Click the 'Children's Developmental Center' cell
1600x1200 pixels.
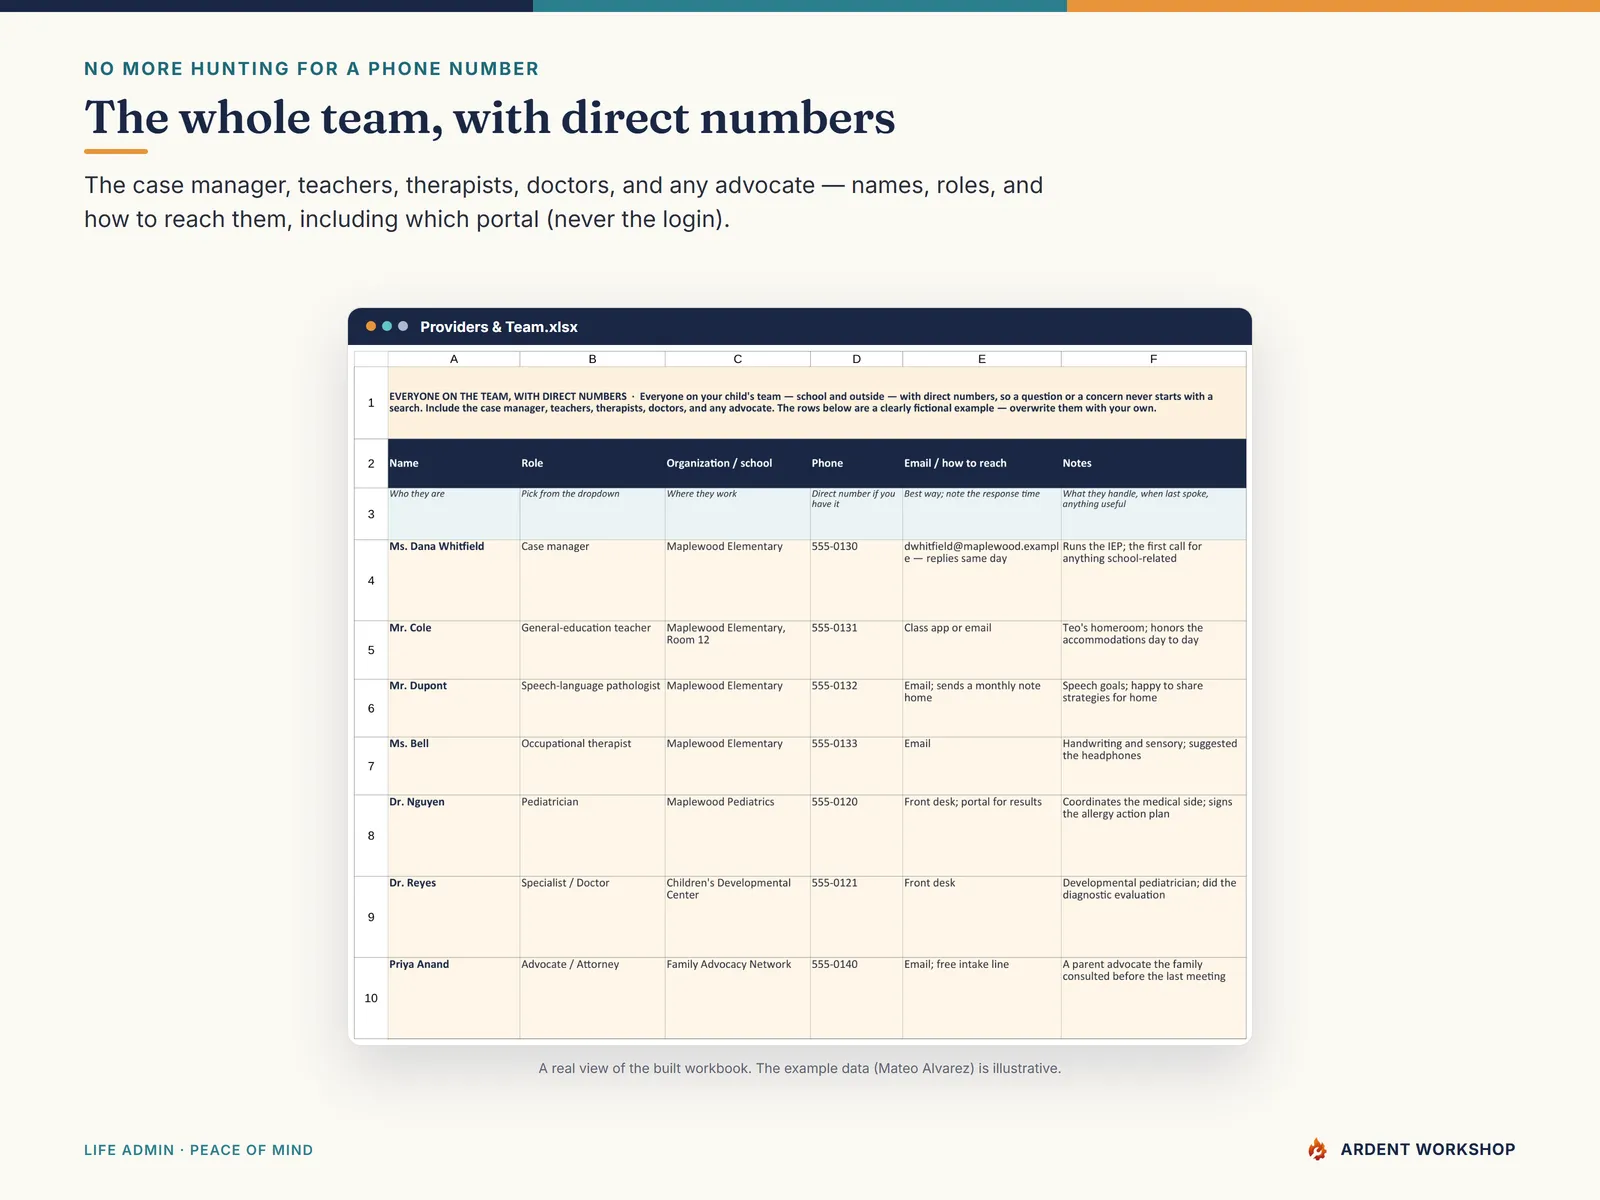point(738,917)
